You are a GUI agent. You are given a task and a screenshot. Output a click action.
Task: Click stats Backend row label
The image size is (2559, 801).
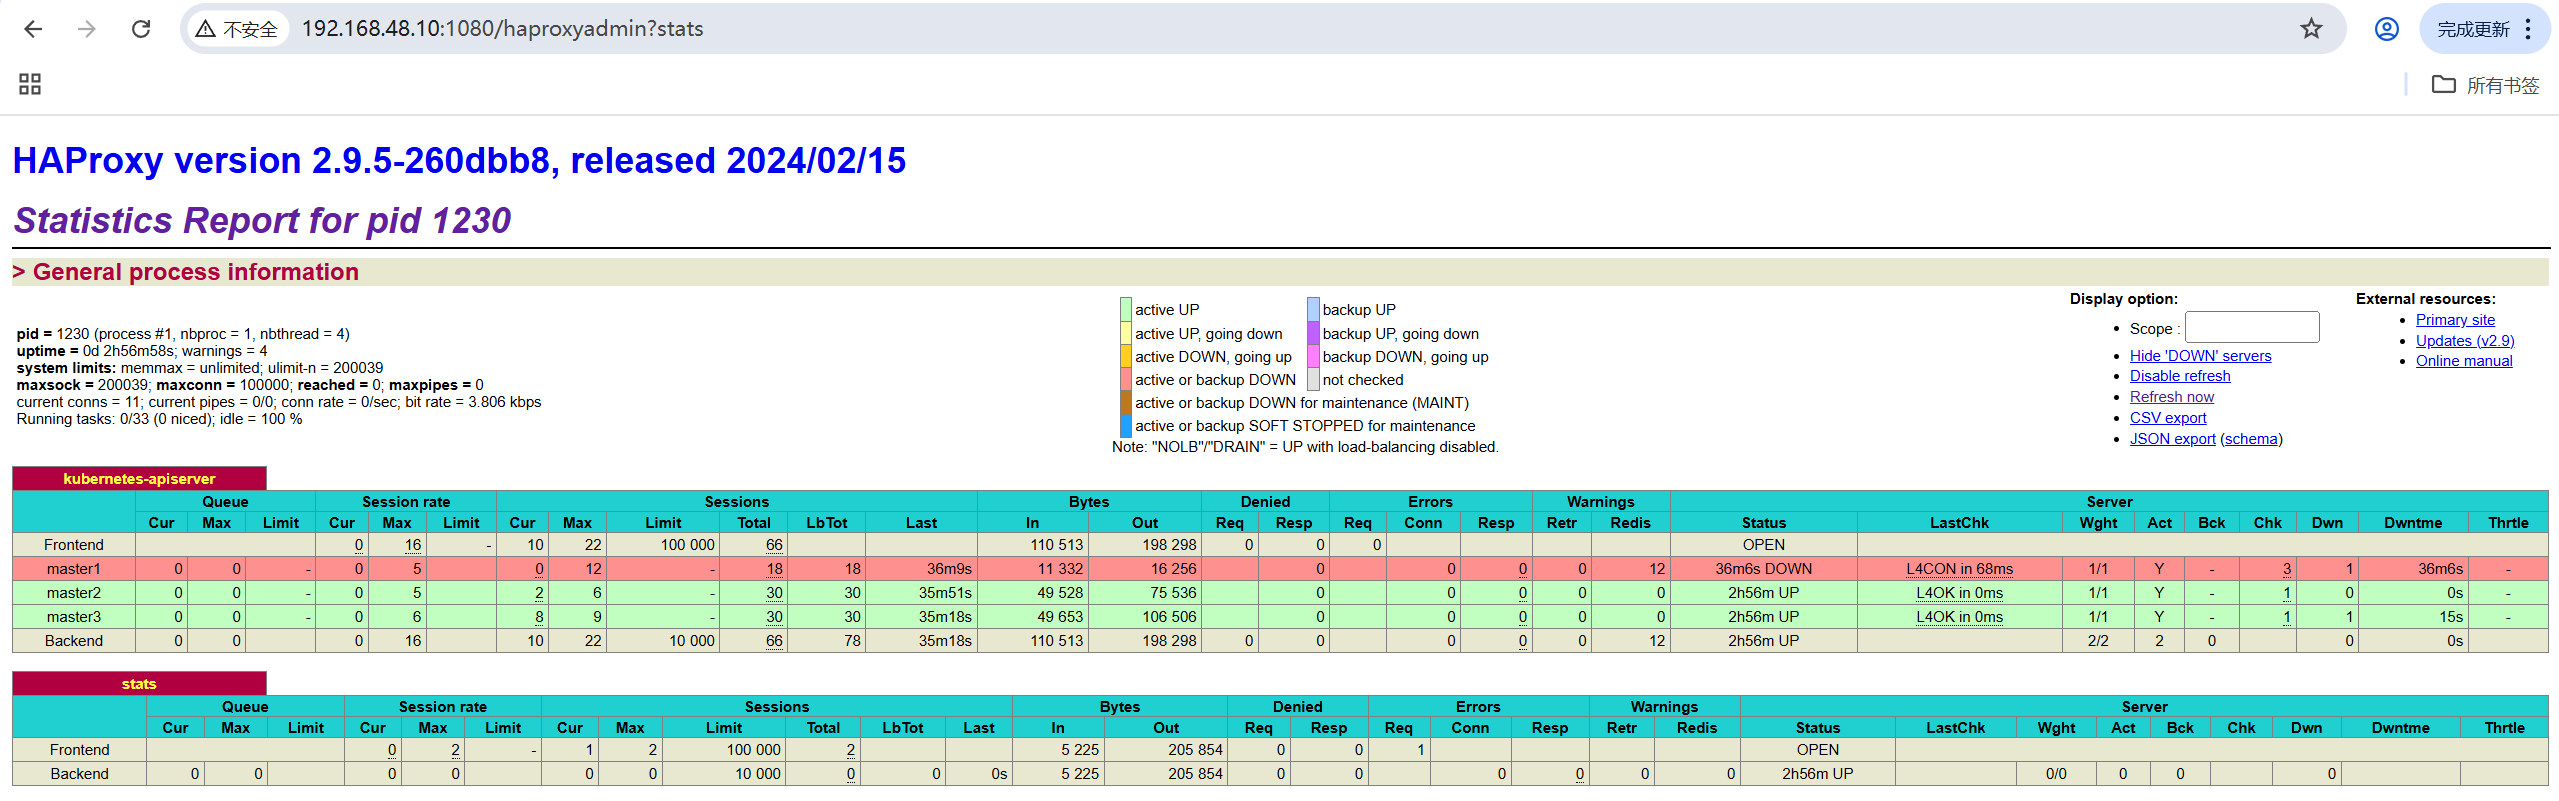click(80, 774)
